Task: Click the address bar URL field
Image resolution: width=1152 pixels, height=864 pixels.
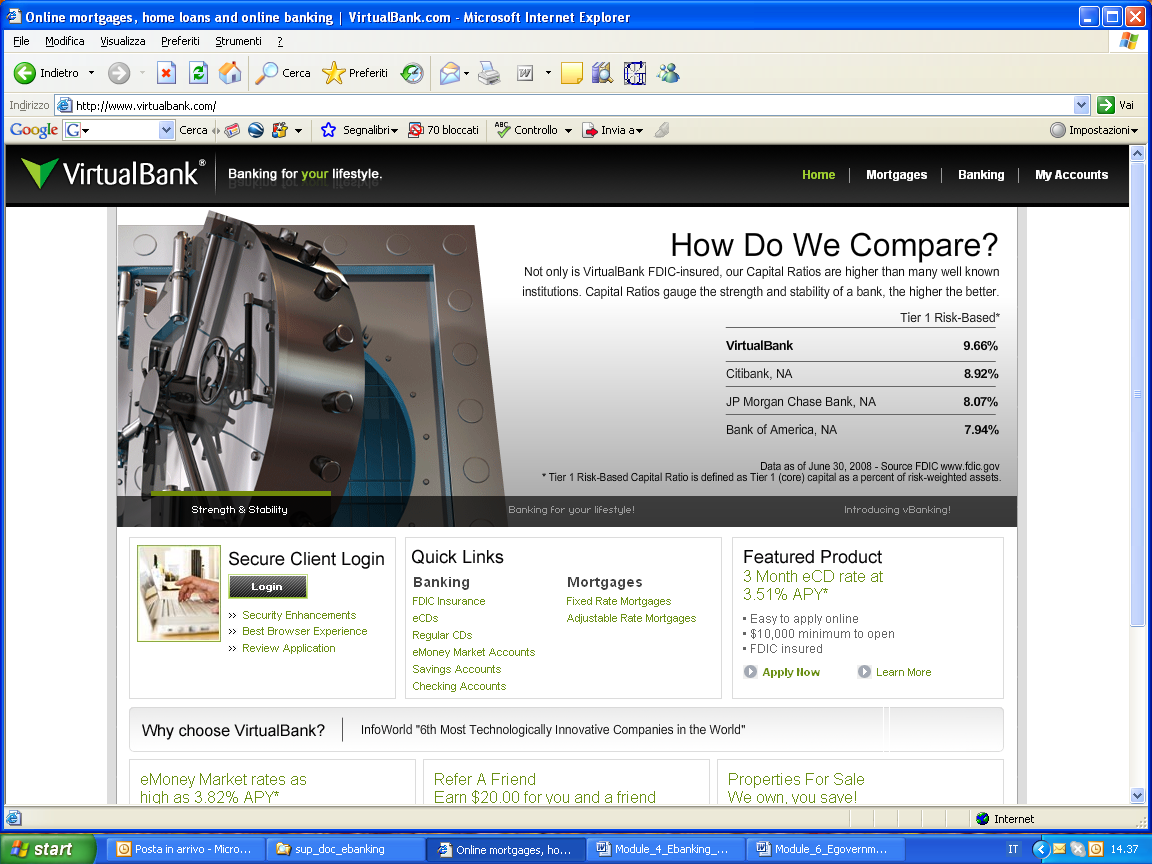Action: click(x=566, y=105)
